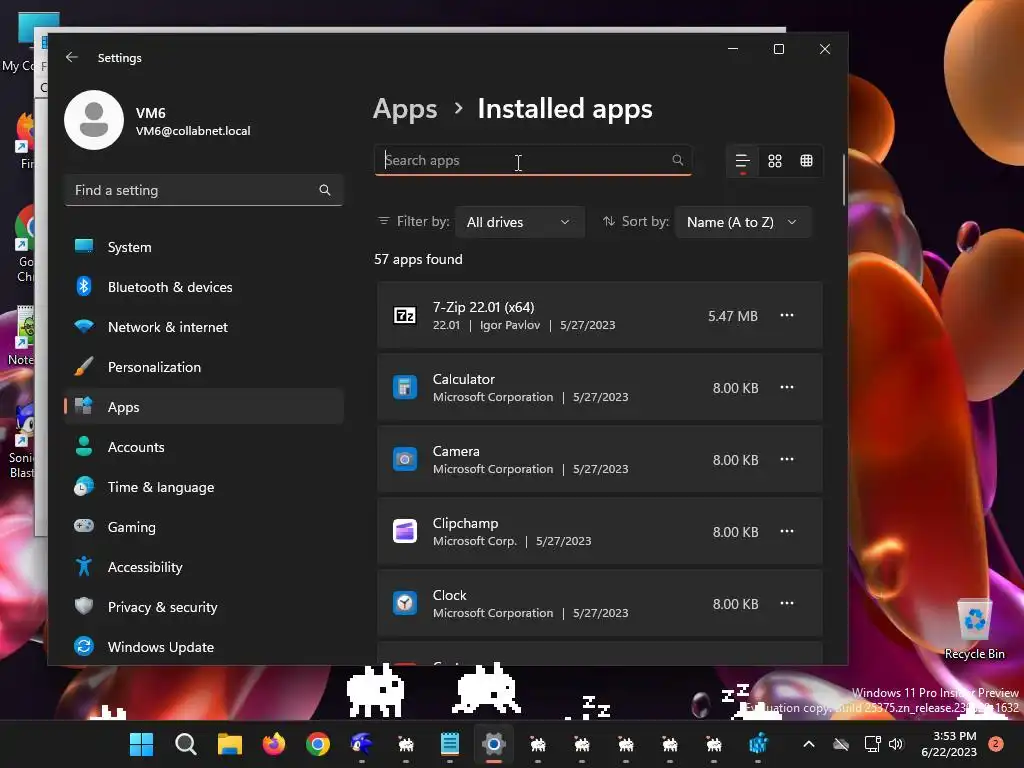Screen dimensions: 1024x768
Task: Open the network icon in the tray
Action: pos(872,744)
